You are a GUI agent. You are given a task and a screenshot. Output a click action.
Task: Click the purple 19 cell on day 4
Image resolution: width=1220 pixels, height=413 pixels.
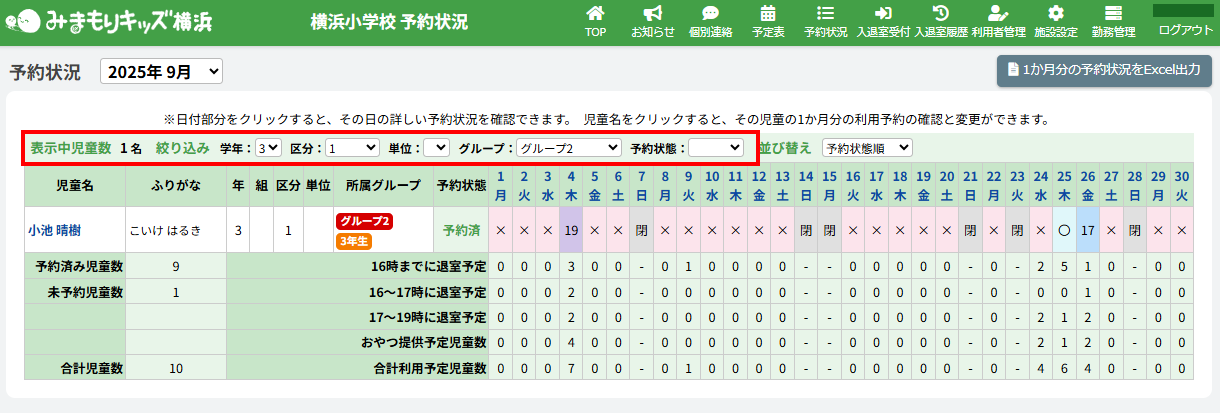[x=571, y=230]
